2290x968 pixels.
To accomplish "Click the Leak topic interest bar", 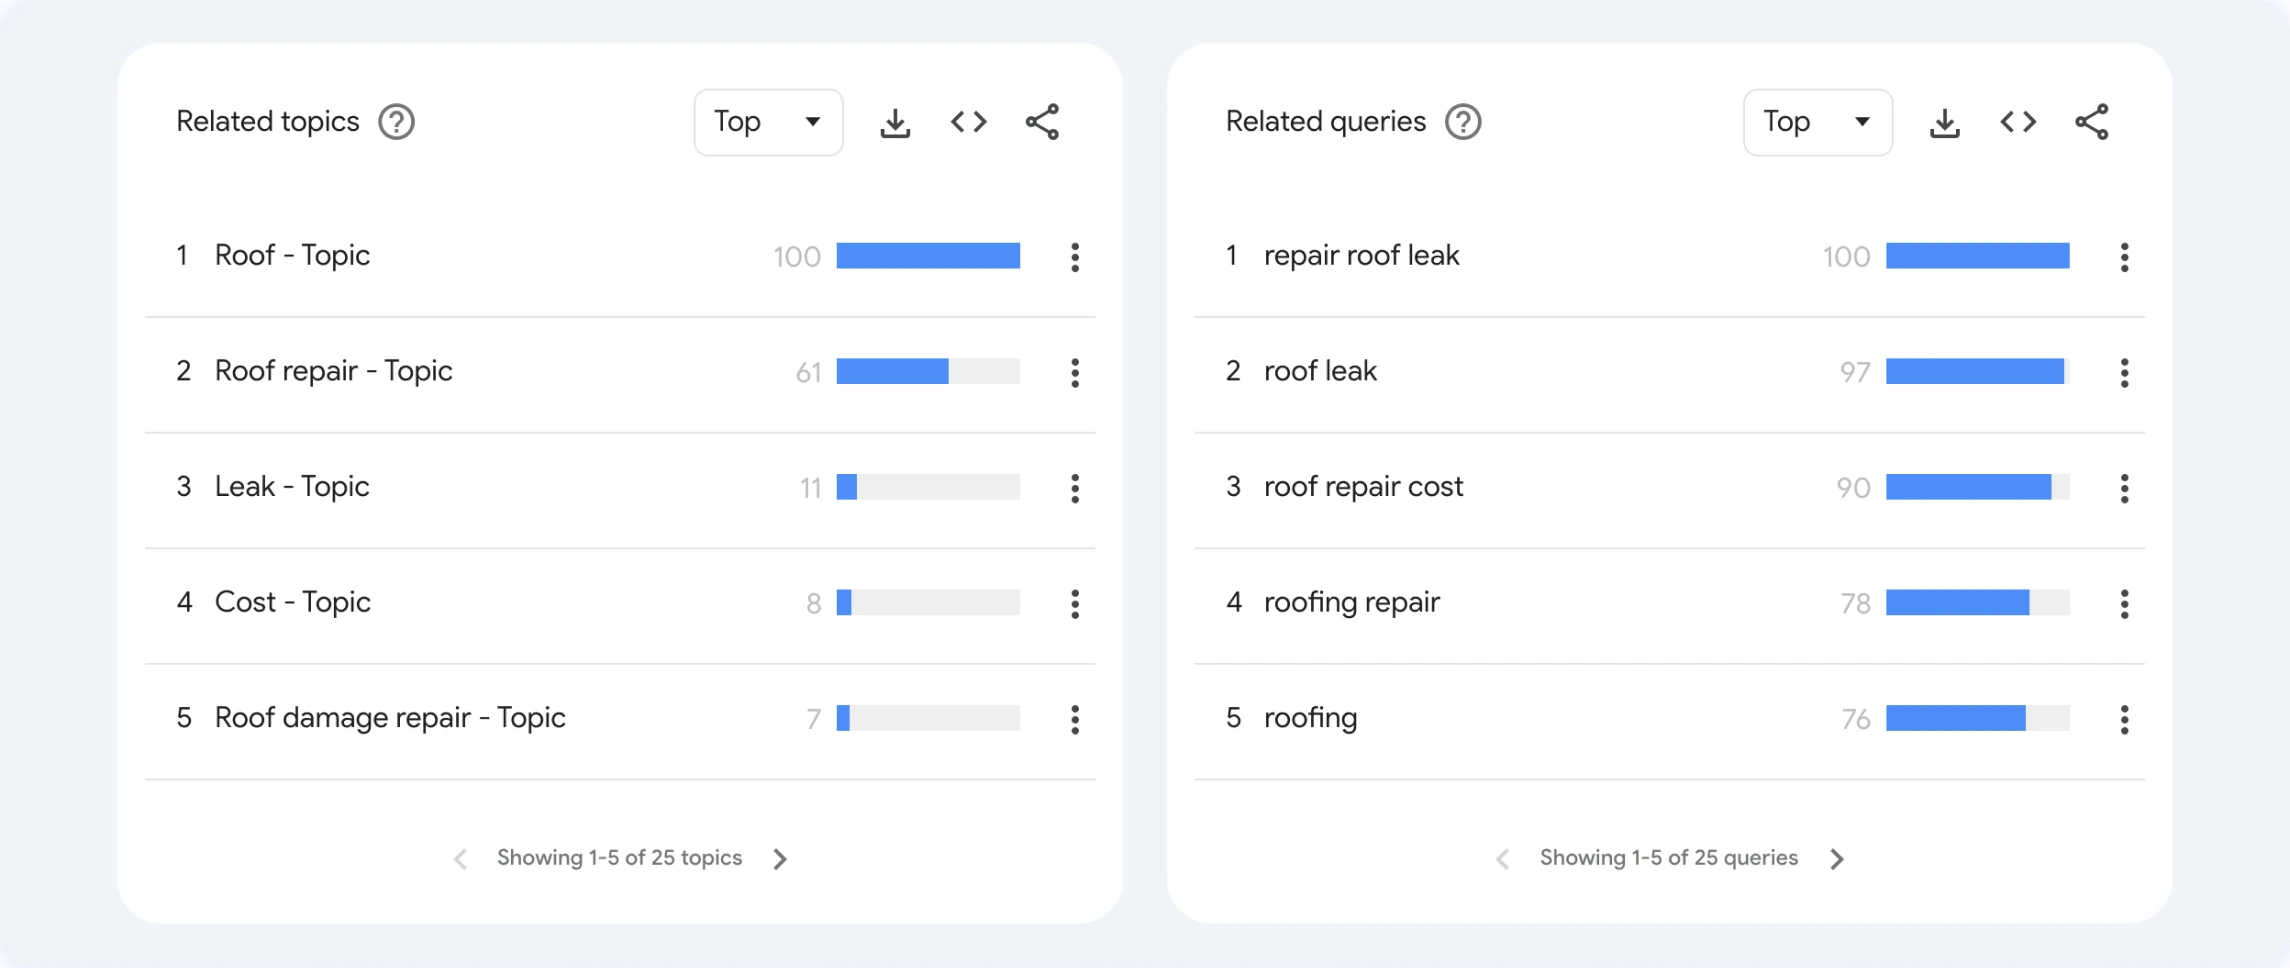I will pyautogui.click(x=927, y=487).
